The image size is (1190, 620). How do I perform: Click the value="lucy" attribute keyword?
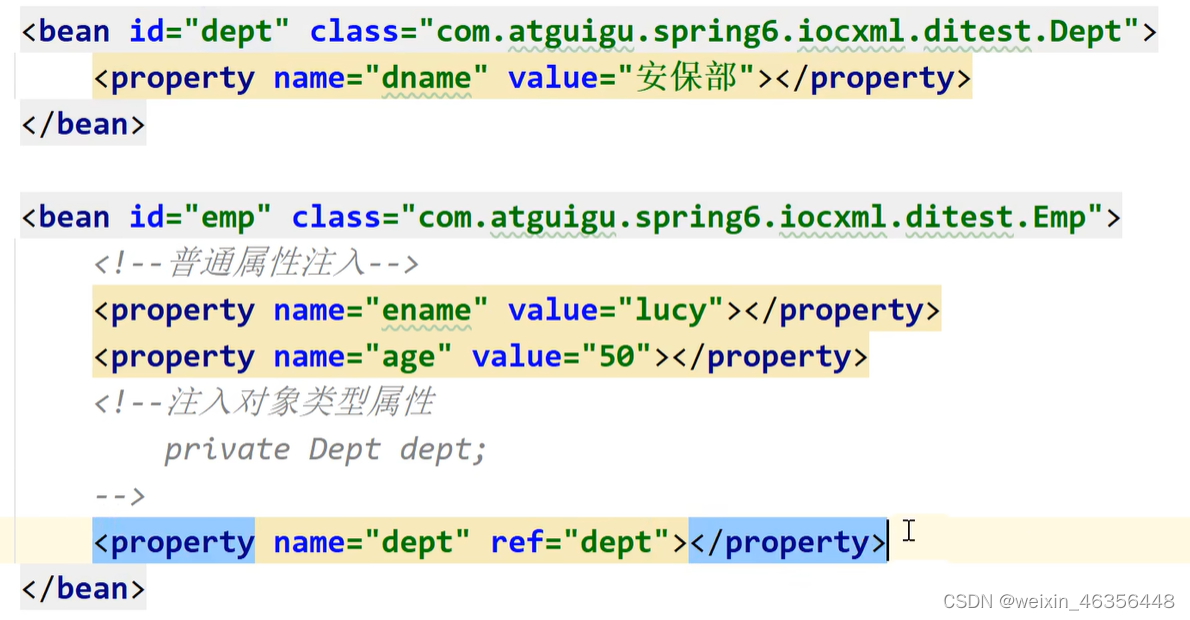click(553, 310)
